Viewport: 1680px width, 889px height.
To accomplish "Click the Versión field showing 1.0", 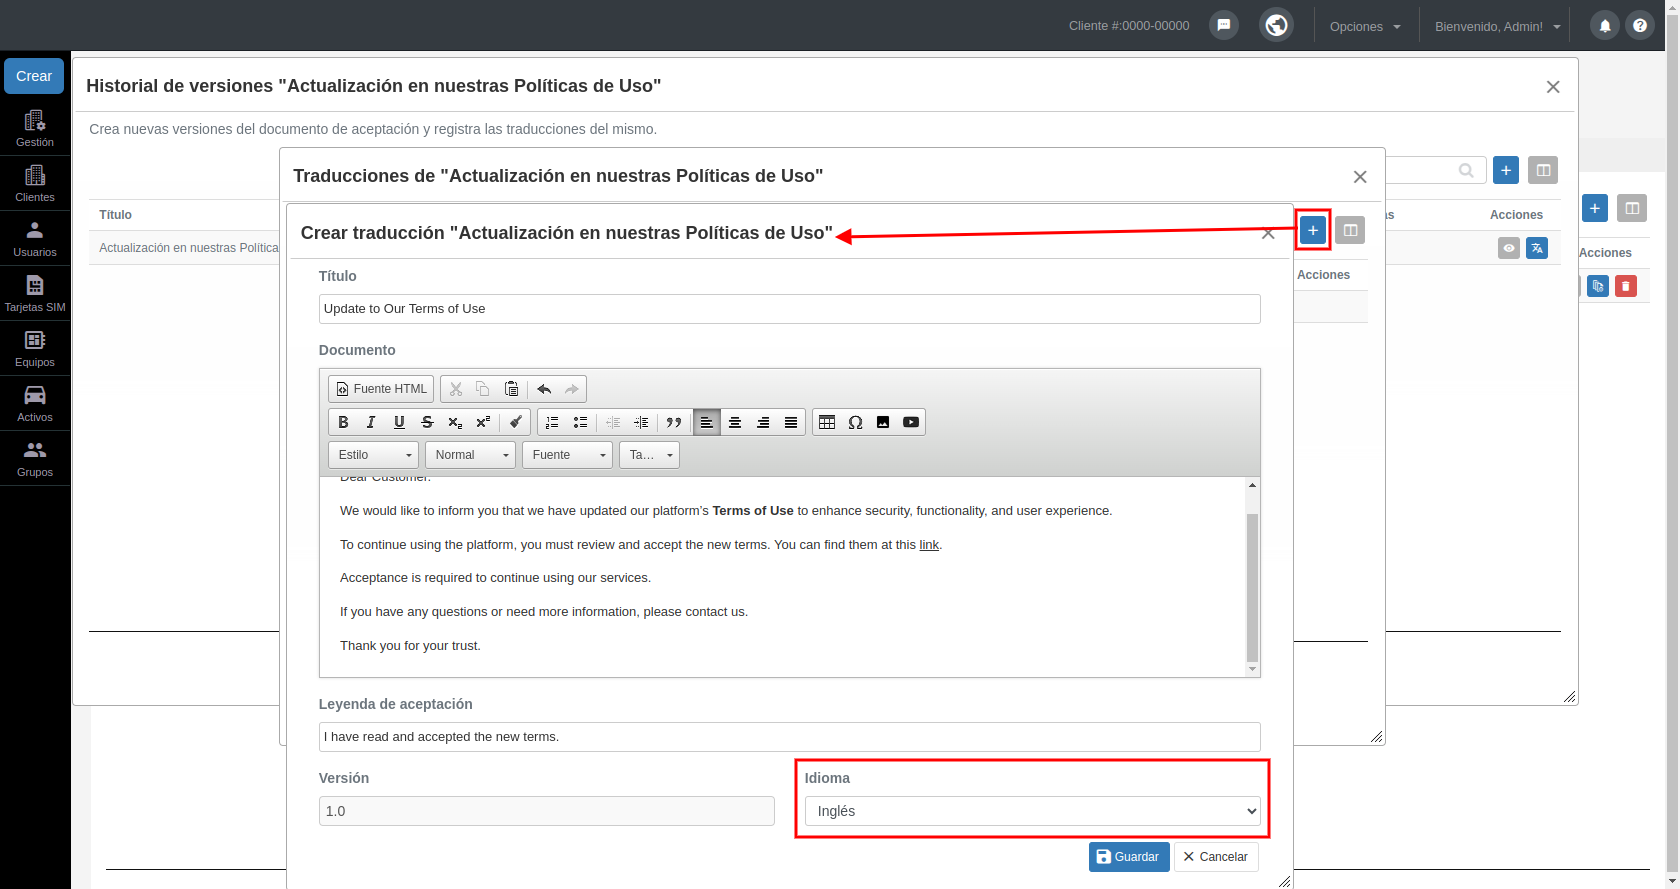I will pos(546,811).
